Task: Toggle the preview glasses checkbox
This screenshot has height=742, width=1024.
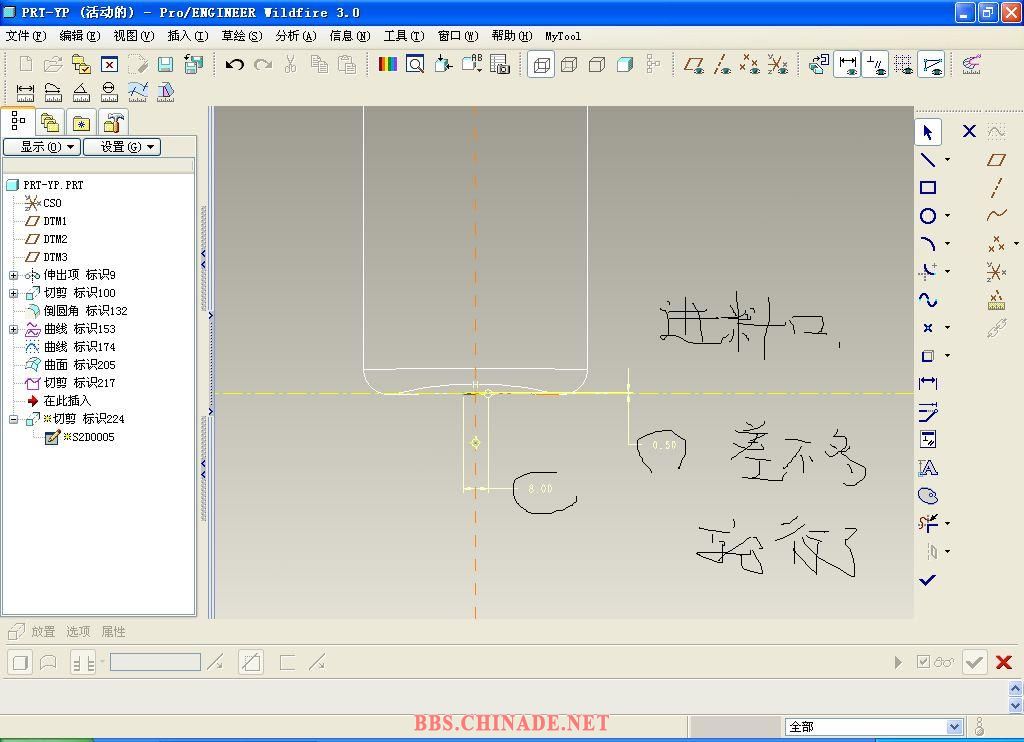Action: coord(935,662)
